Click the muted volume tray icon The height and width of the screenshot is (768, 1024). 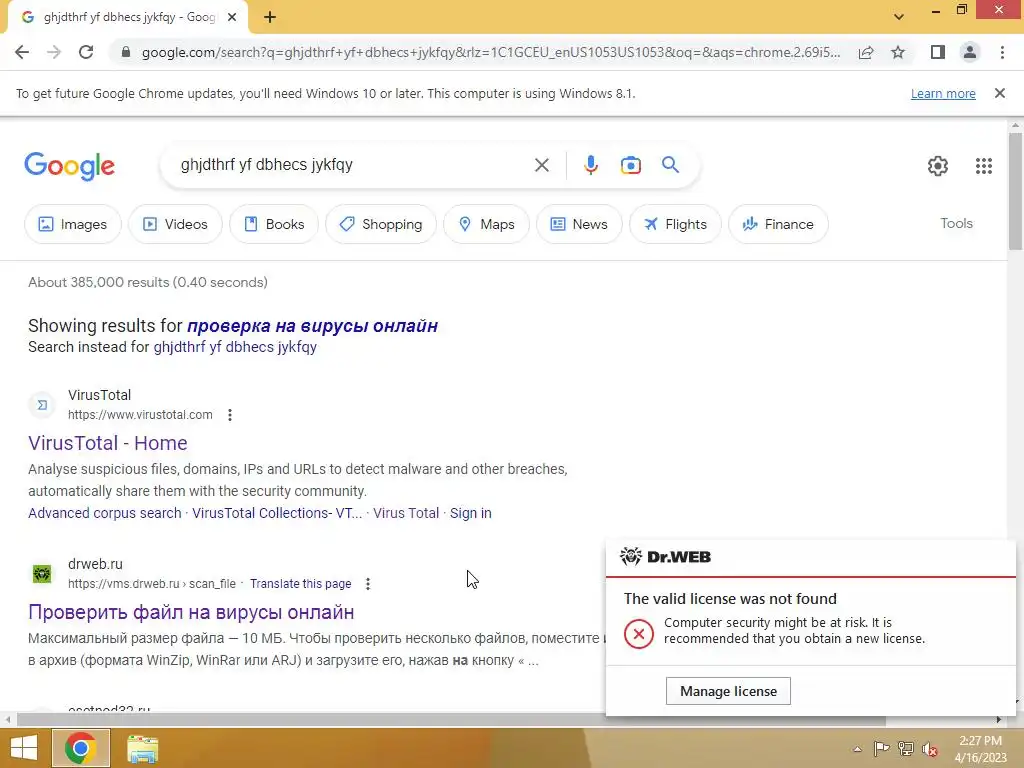(930, 749)
